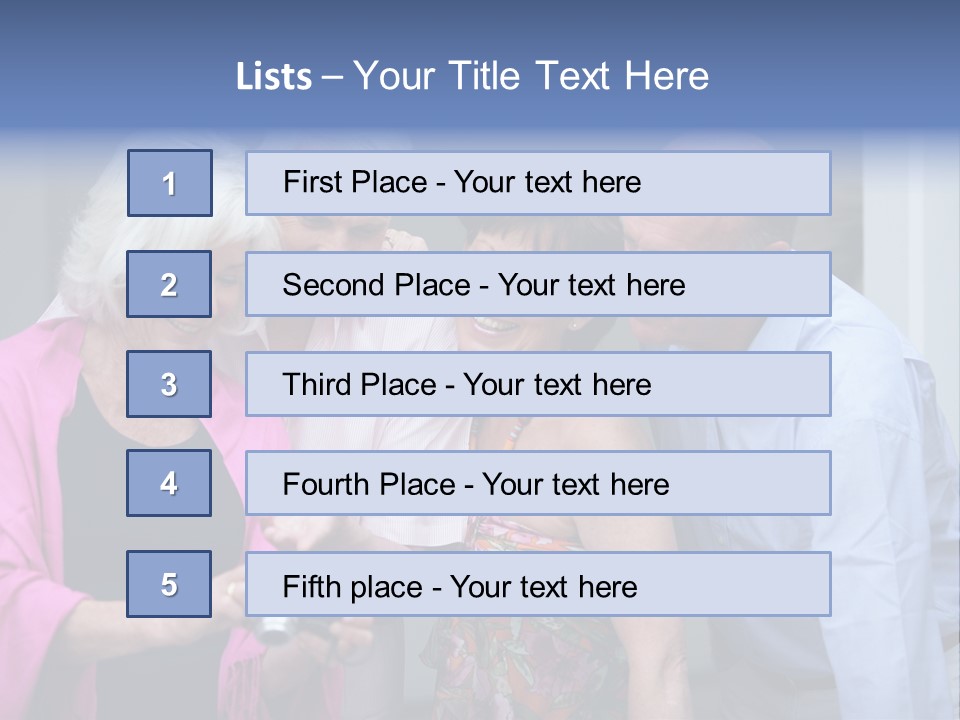Click the words Your text here in First Place
Viewport: 960px width, 720px height.
pyautogui.click(x=547, y=182)
